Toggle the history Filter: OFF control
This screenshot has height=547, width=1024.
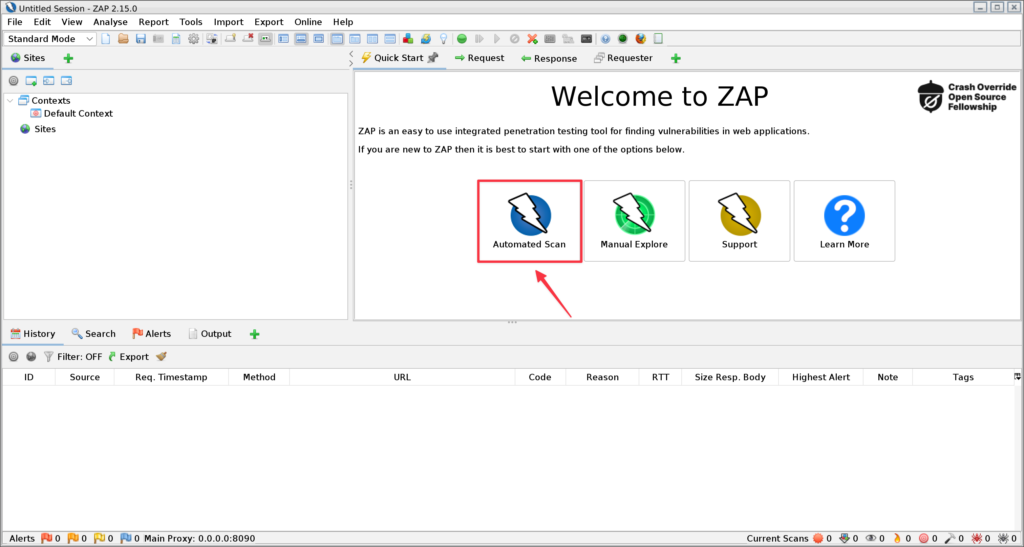(73, 357)
